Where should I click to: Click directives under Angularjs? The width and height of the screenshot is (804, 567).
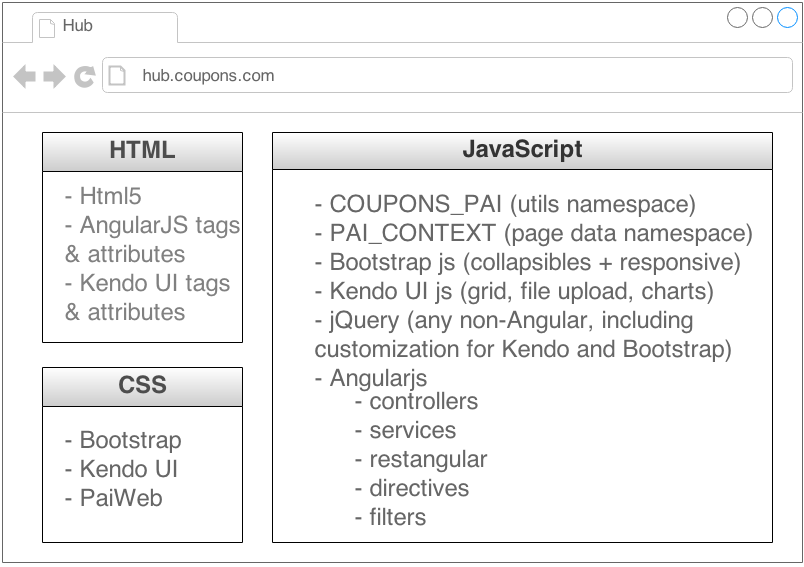pos(412,488)
